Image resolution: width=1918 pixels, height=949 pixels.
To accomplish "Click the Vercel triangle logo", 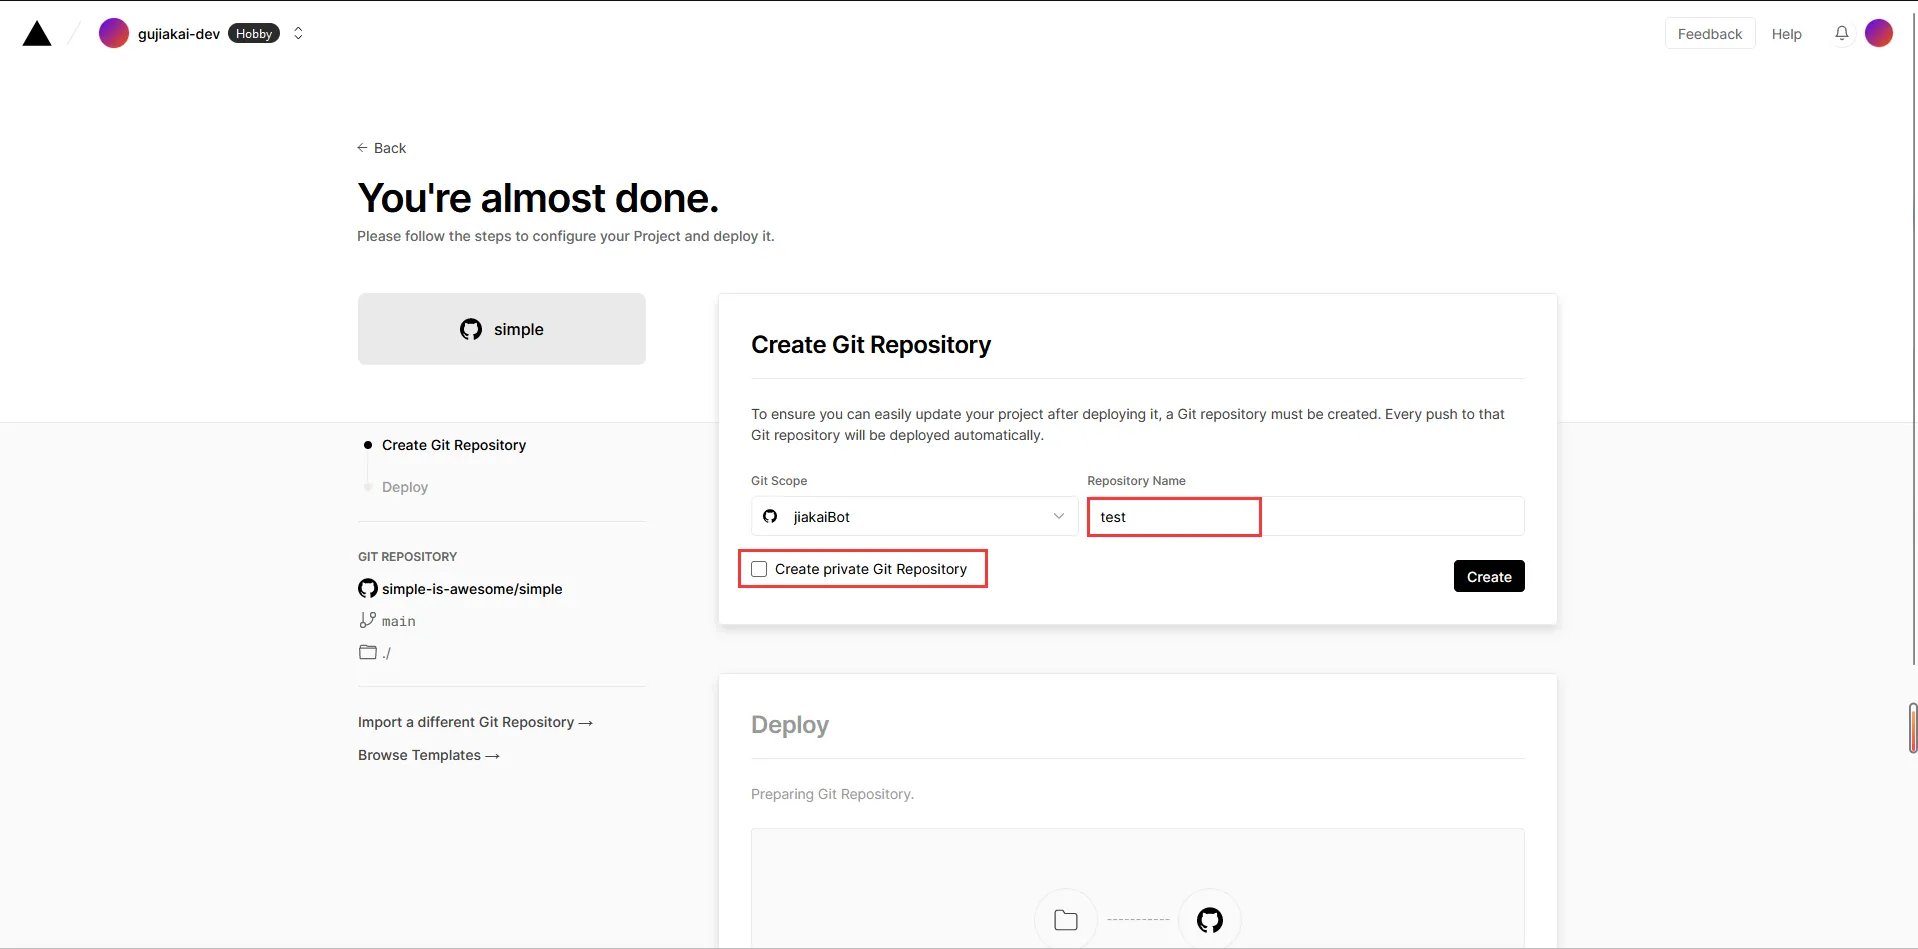I will point(37,34).
